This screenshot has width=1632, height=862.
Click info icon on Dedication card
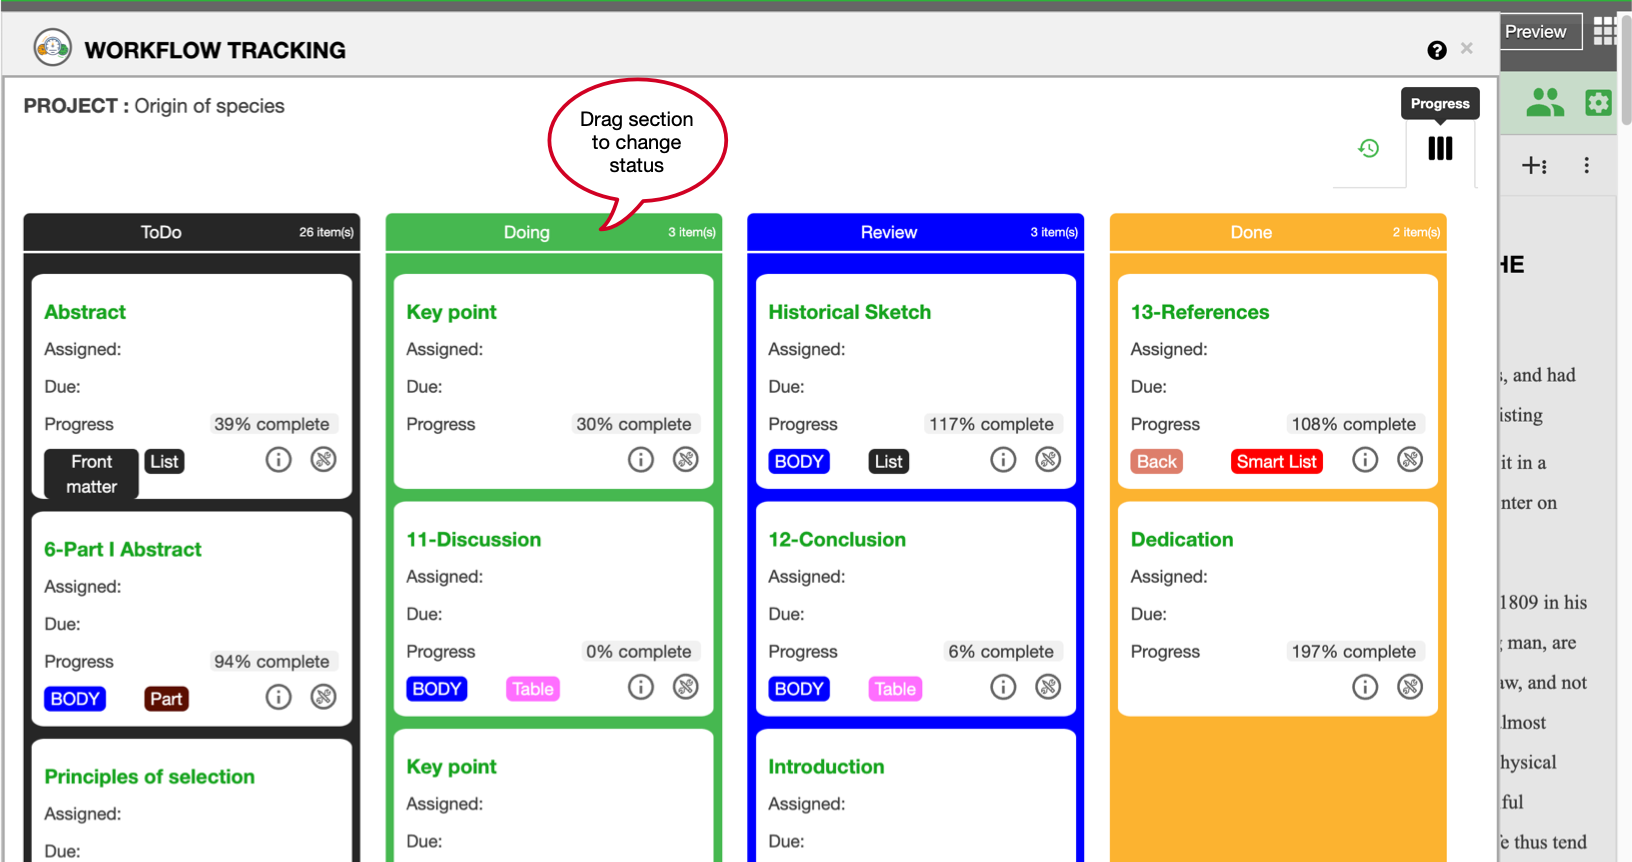pos(1365,687)
